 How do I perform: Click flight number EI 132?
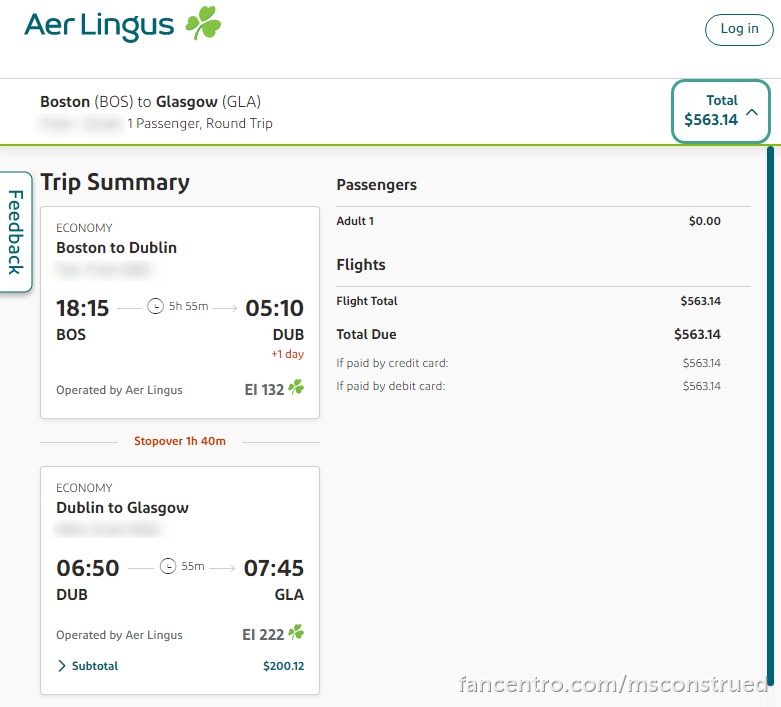pyautogui.click(x=264, y=390)
